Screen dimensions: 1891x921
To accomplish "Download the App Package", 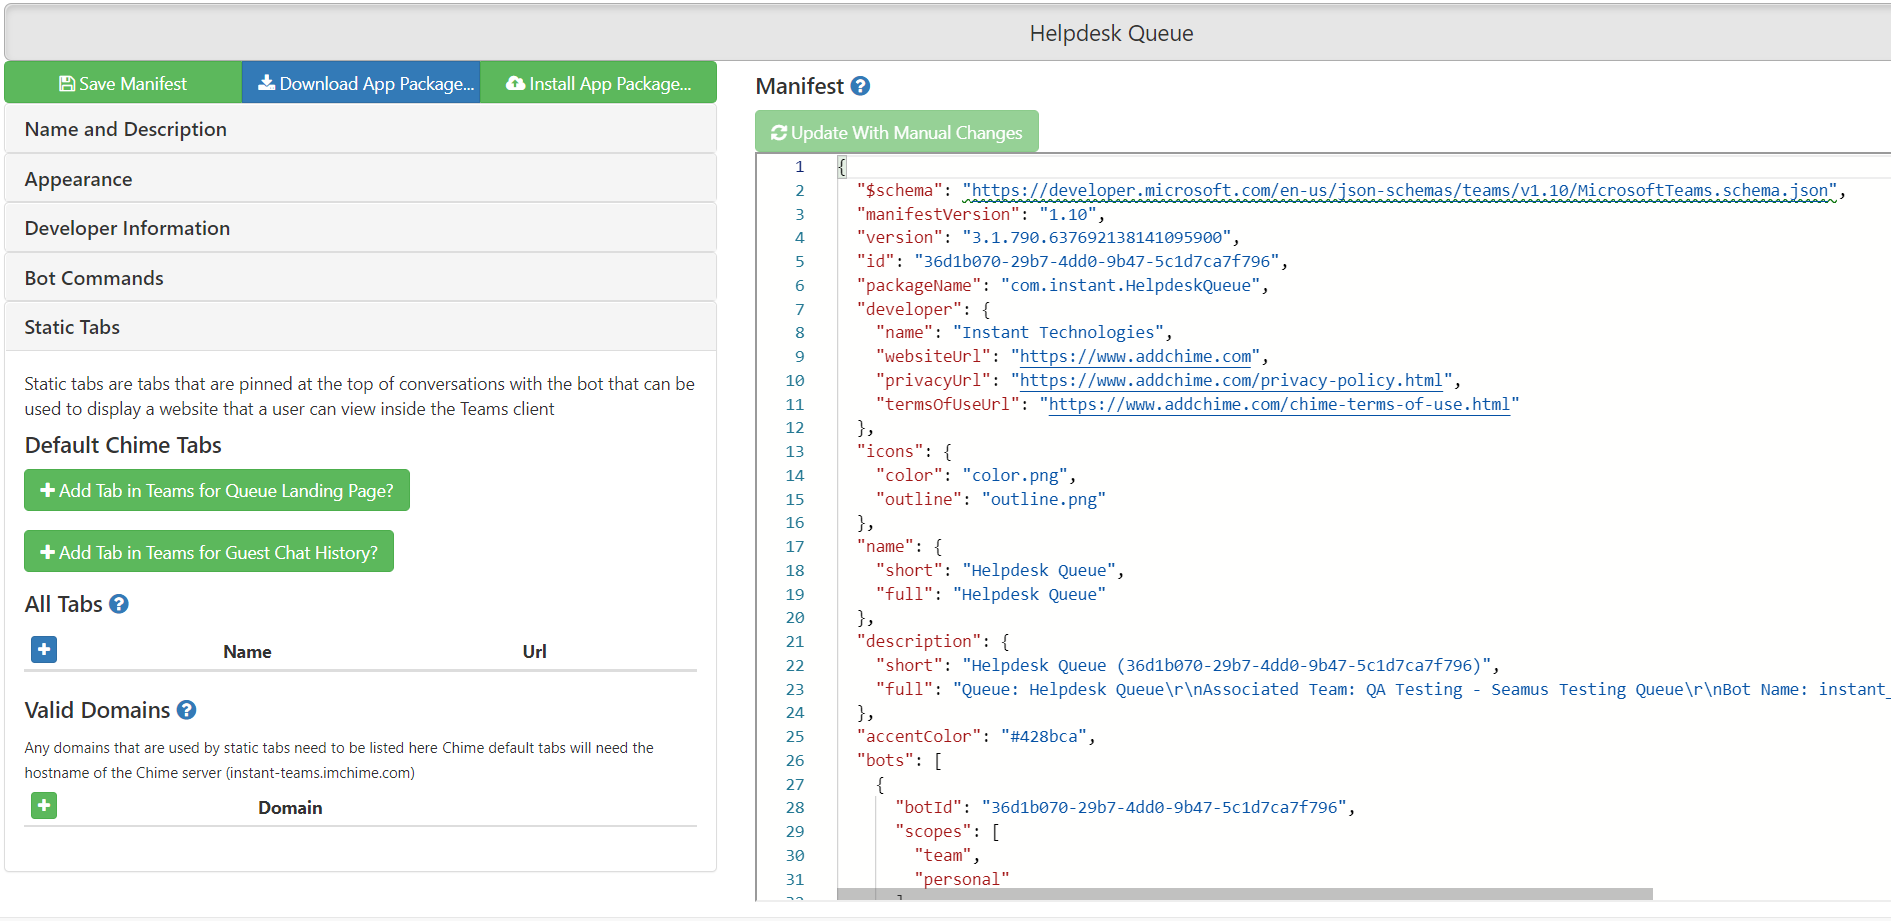I will pyautogui.click(x=361, y=83).
